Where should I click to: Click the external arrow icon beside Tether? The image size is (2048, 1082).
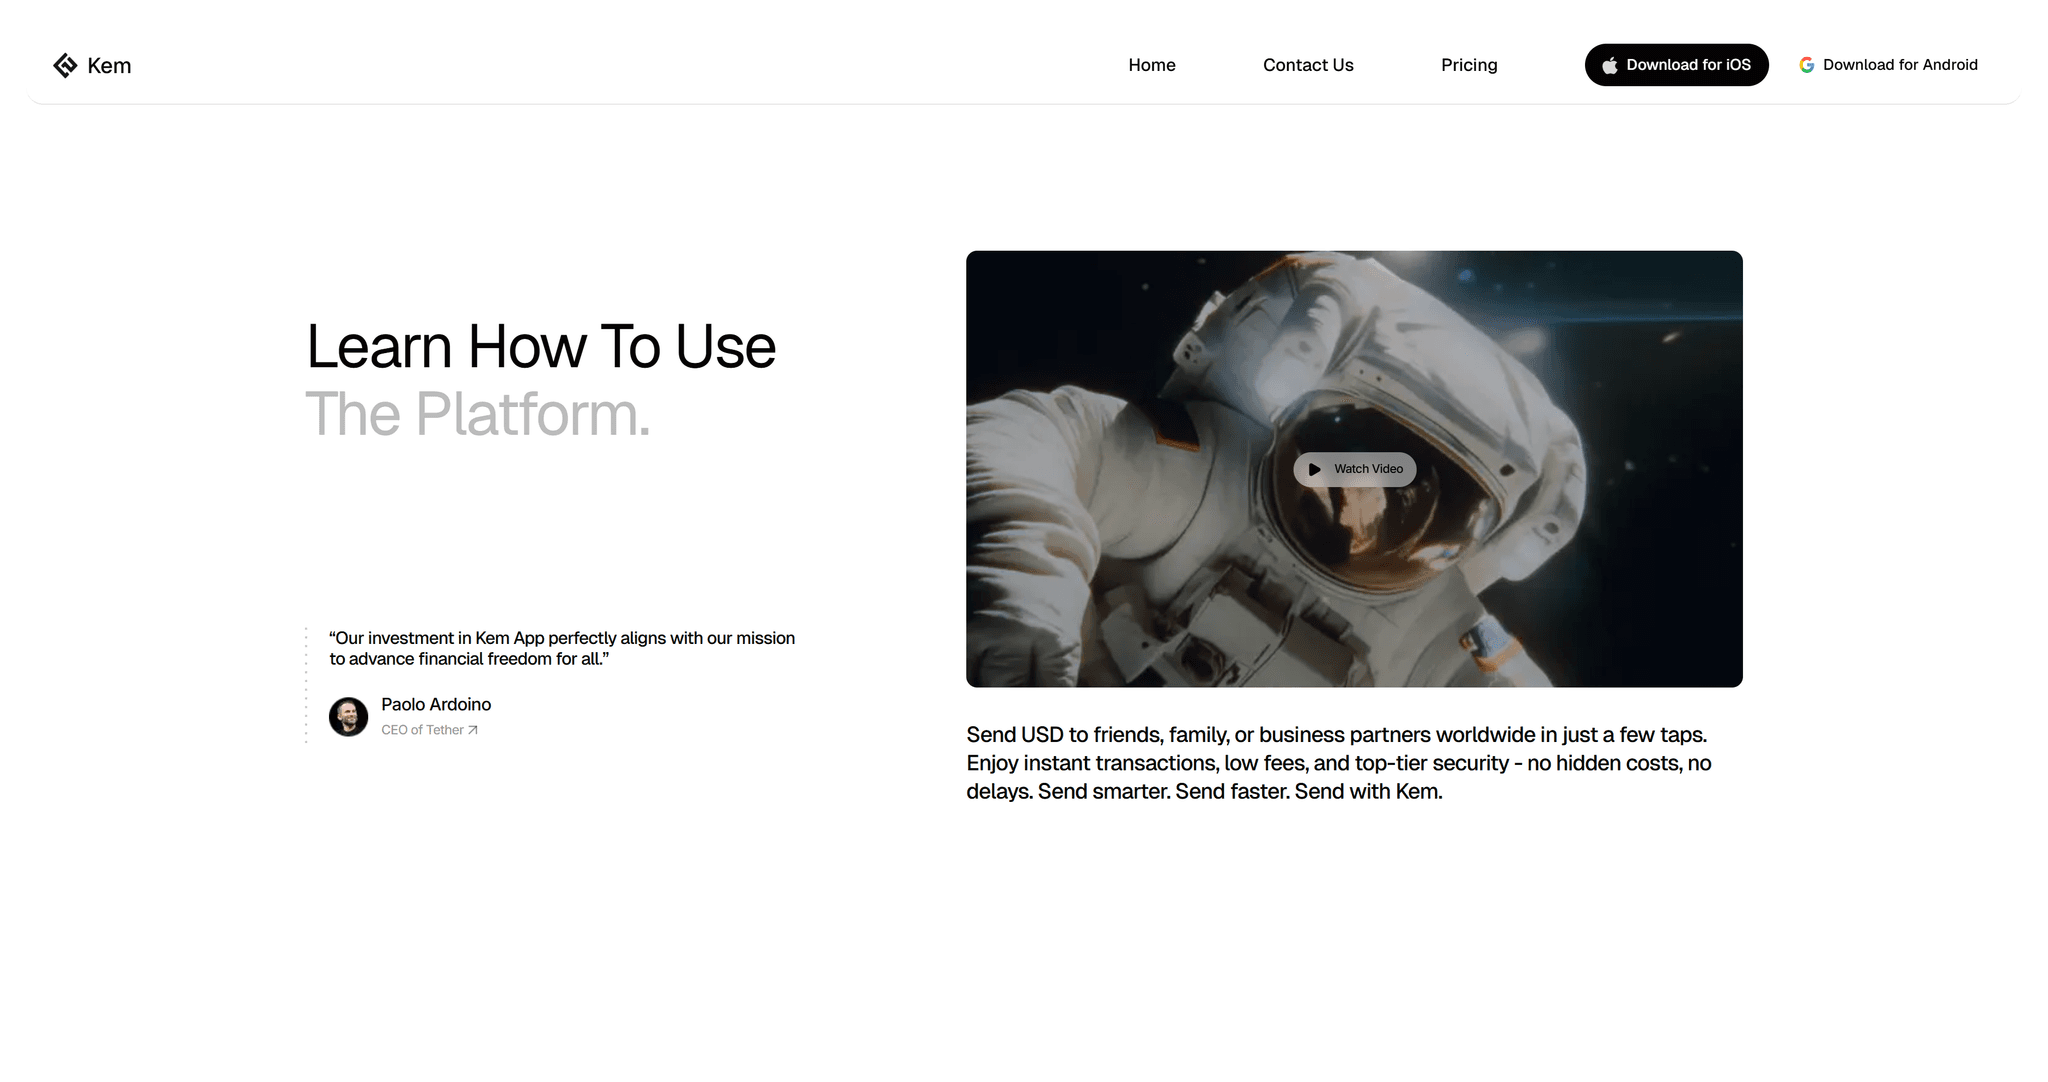coord(473,730)
